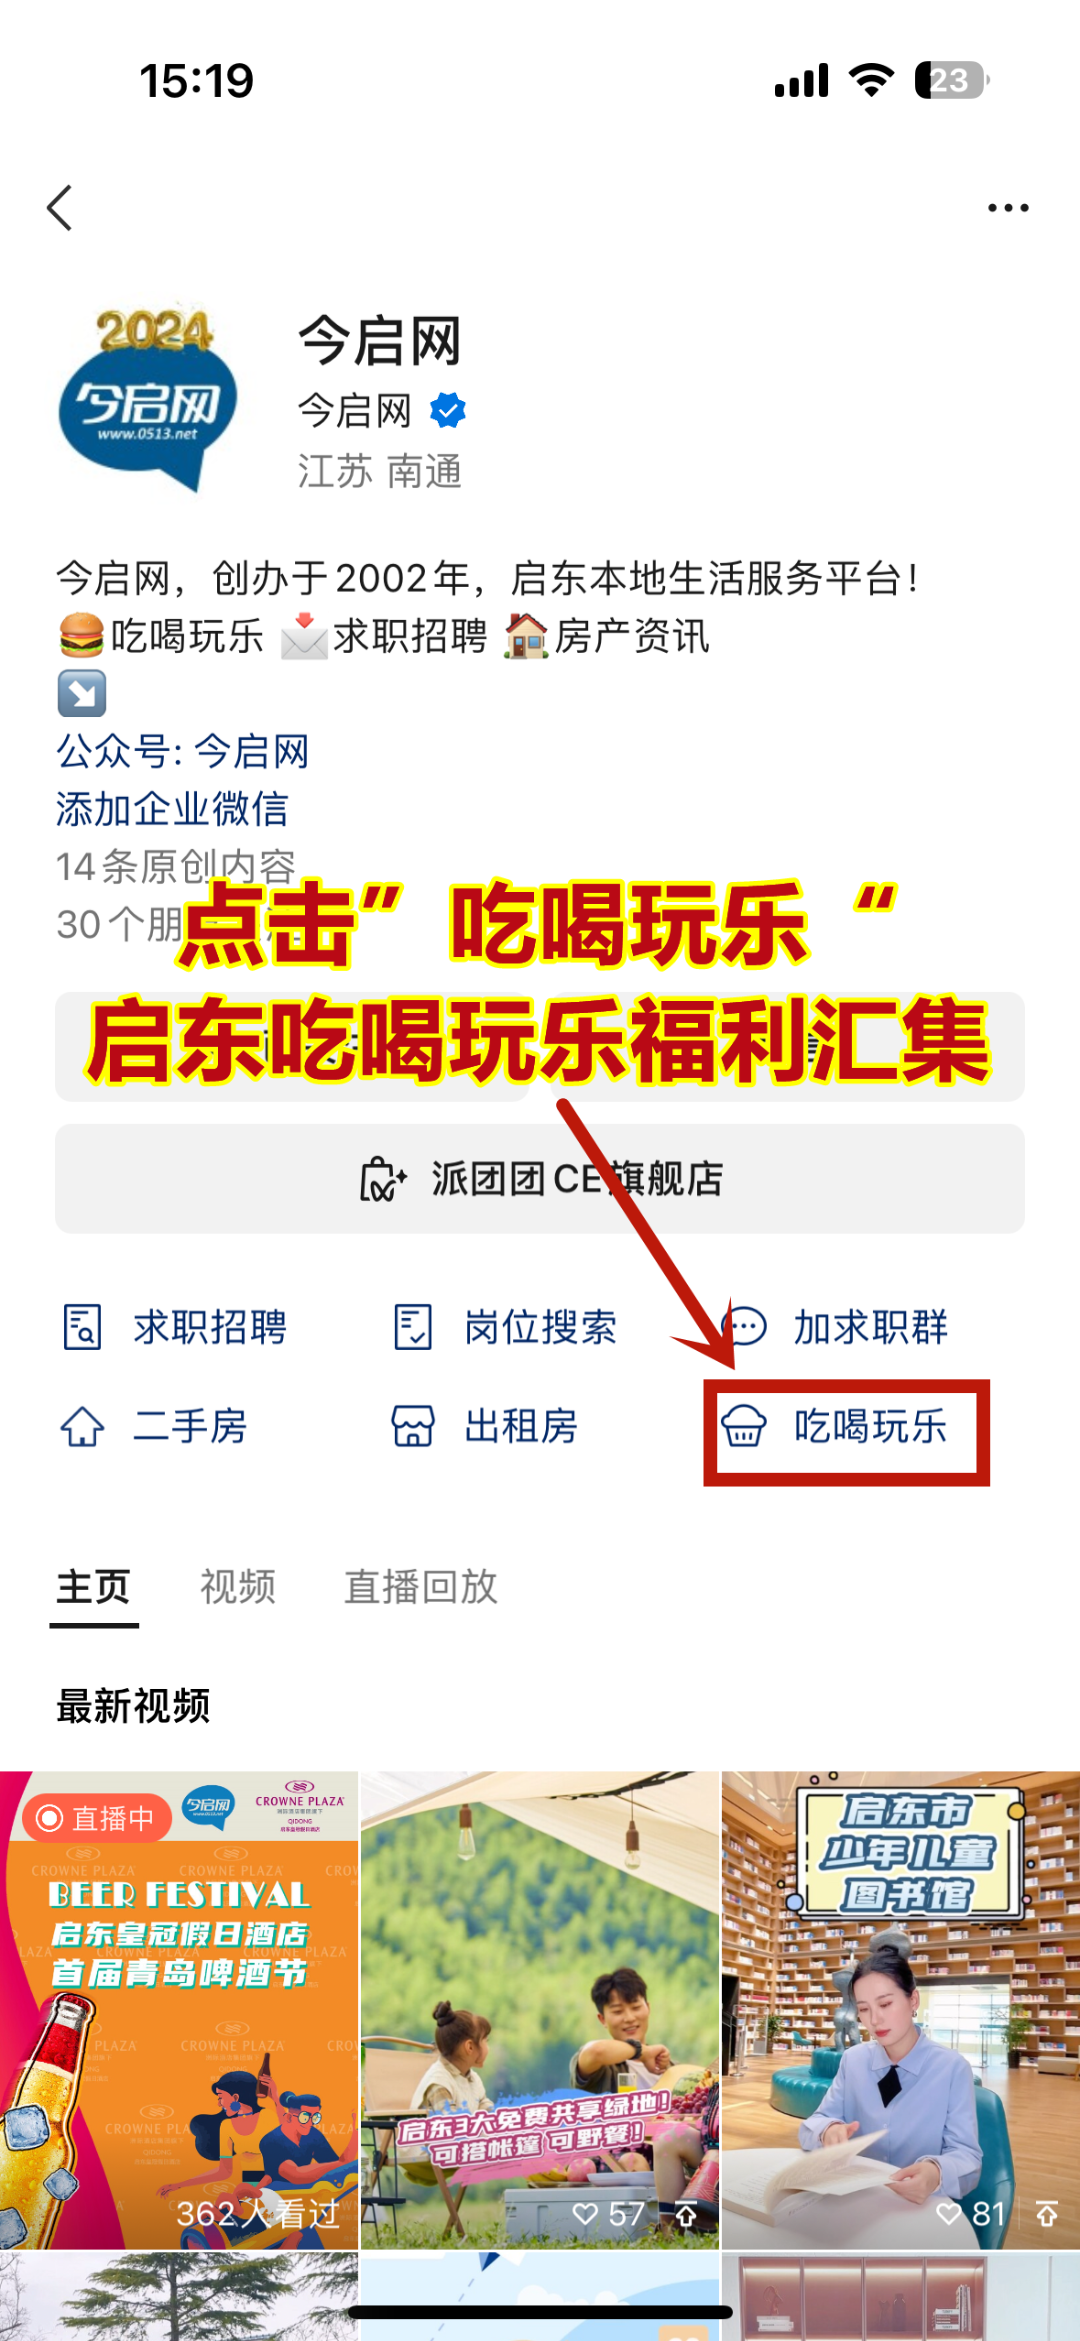The image size is (1080, 2341).
Task: Tap the 二手房 house icon
Action: click(82, 1426)
